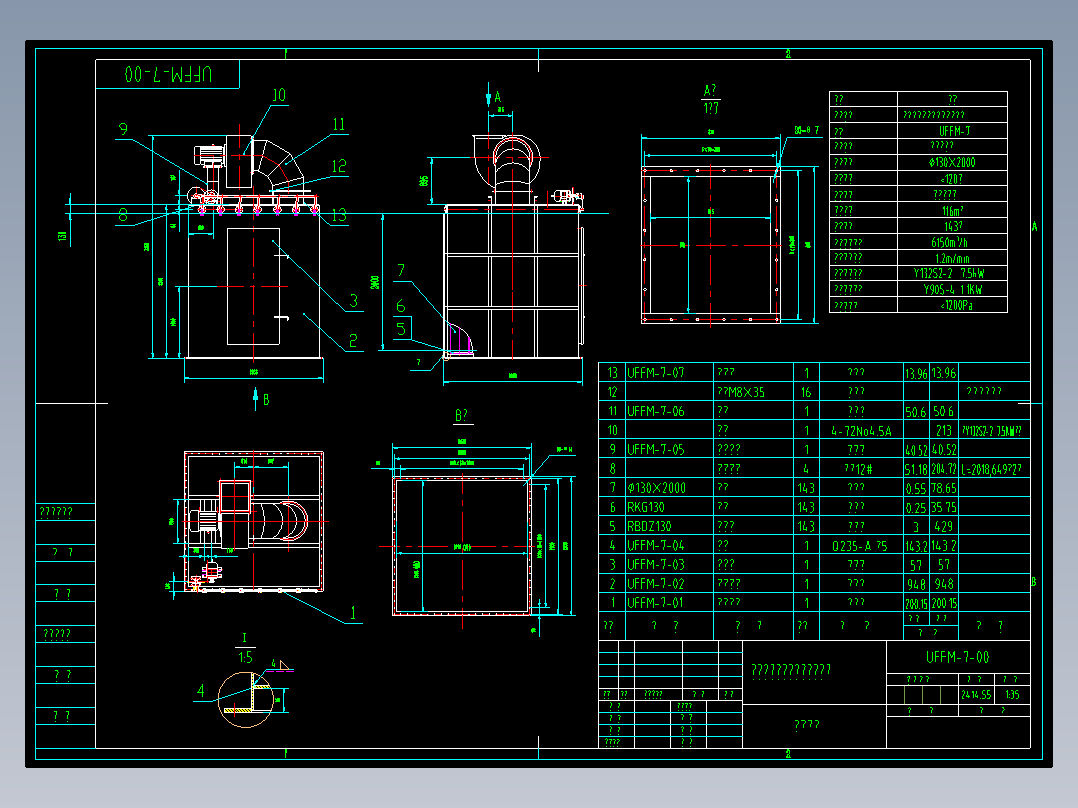This screenshot has width=1078, height=808.
Task: Click callout number '2' on front view
Action: click(x=353, y=341)
